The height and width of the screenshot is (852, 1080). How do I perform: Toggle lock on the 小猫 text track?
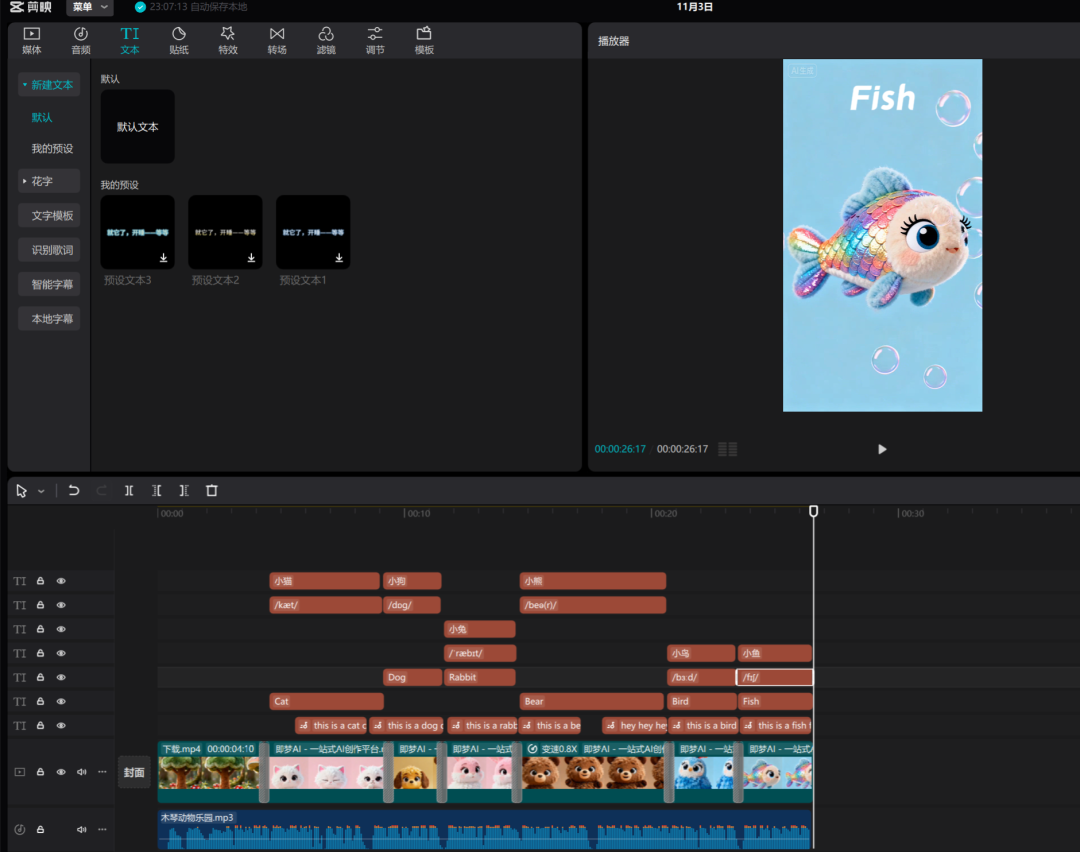pyautogui.click(x=41, y=581)
